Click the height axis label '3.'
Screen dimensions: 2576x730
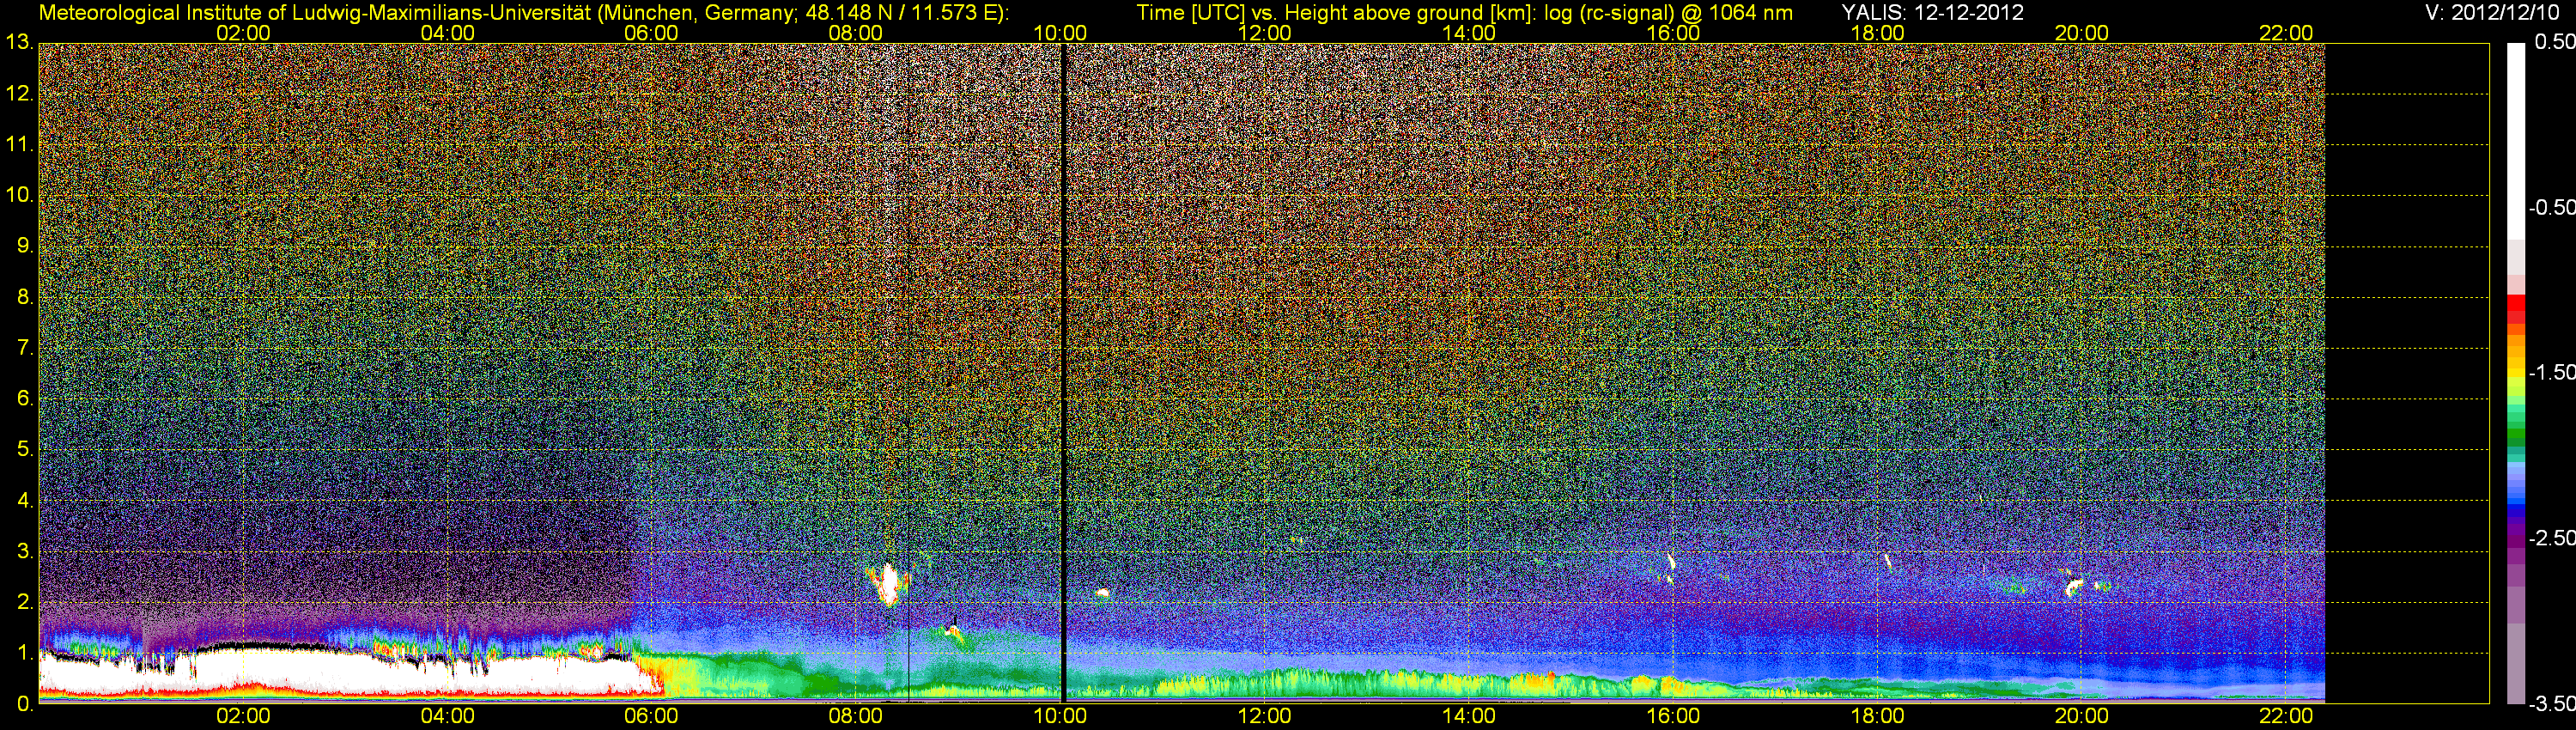pos(25,551)
